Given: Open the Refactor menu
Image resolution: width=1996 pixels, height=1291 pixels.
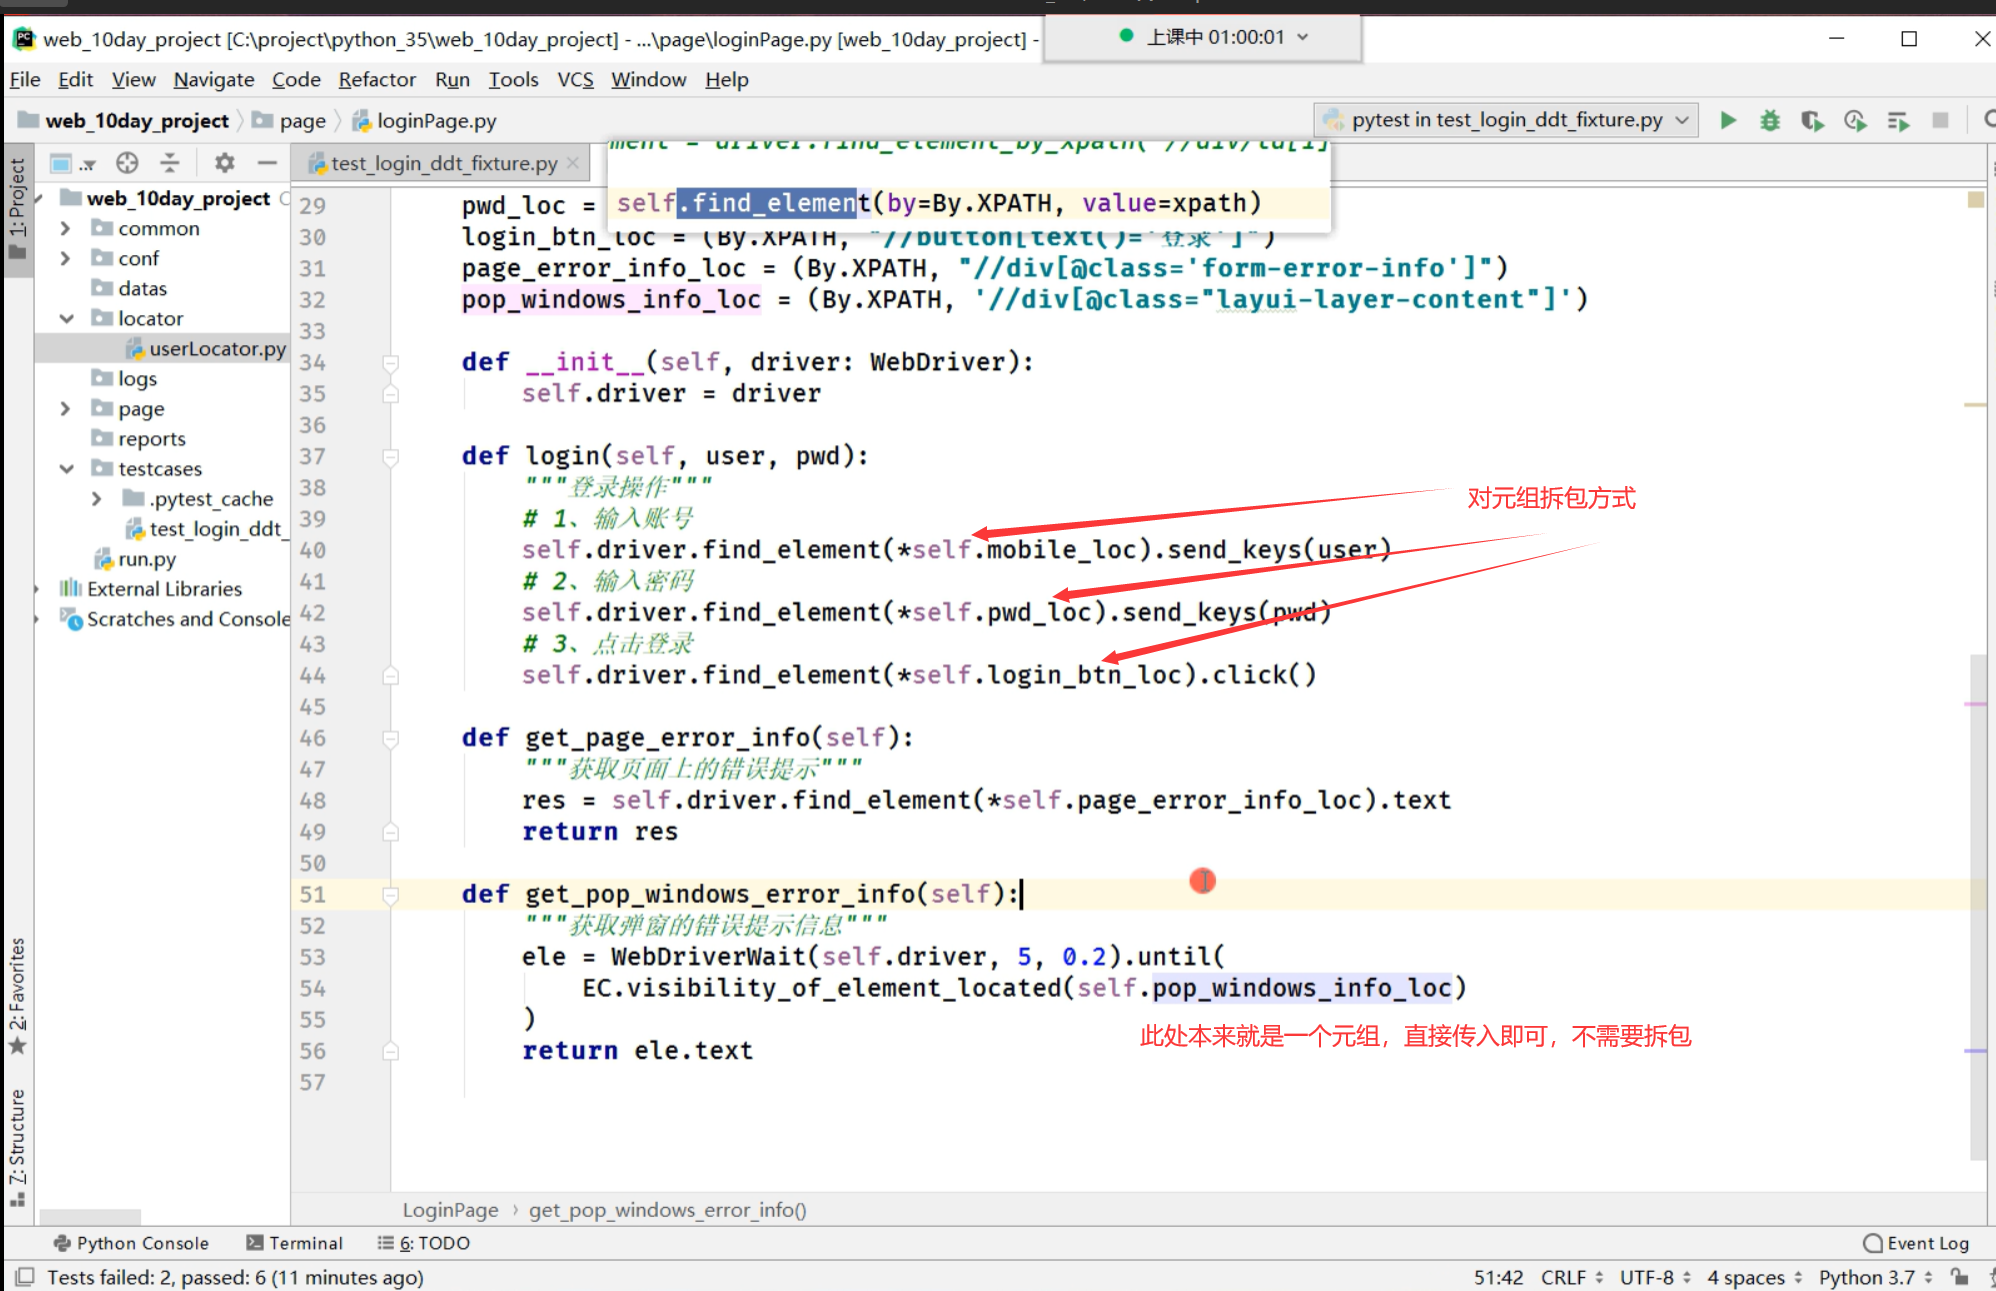Looking at the screenshot, I should point(376,80).
